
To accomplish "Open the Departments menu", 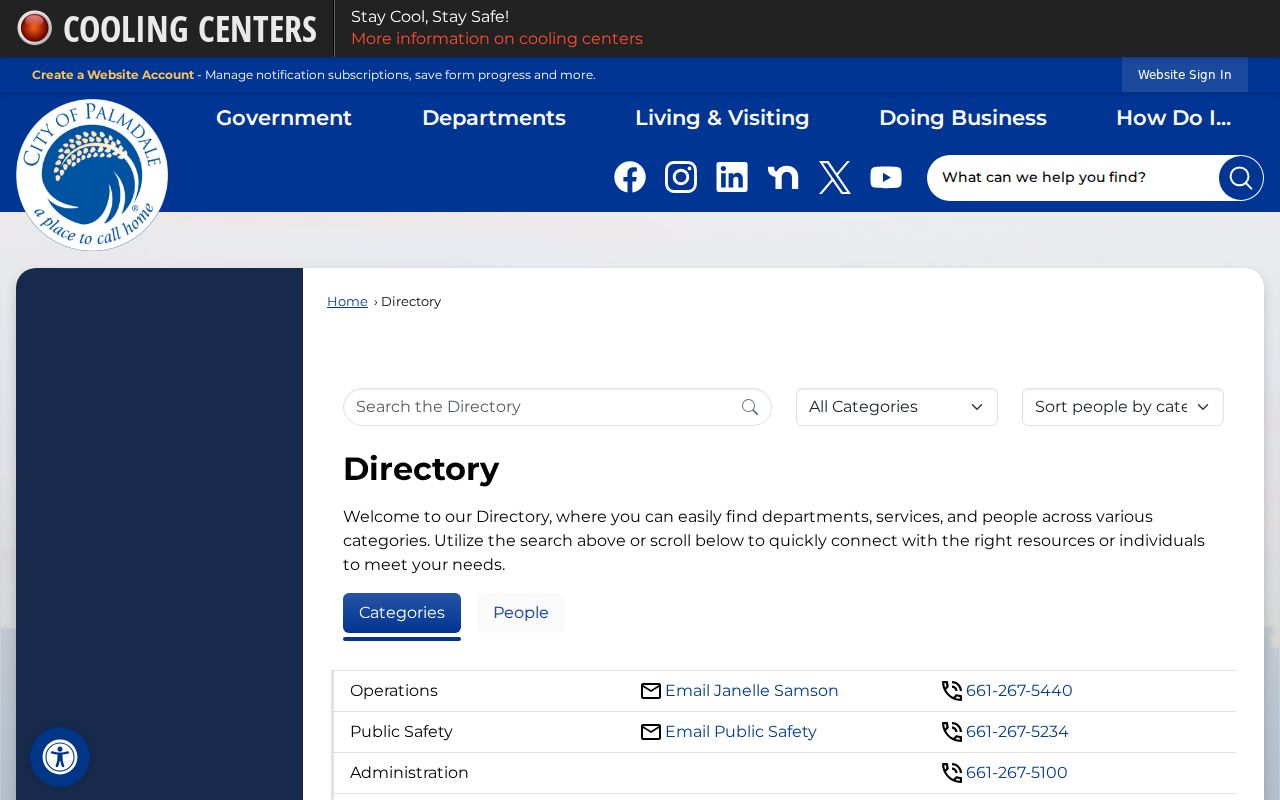I will [x=494, y=118].
